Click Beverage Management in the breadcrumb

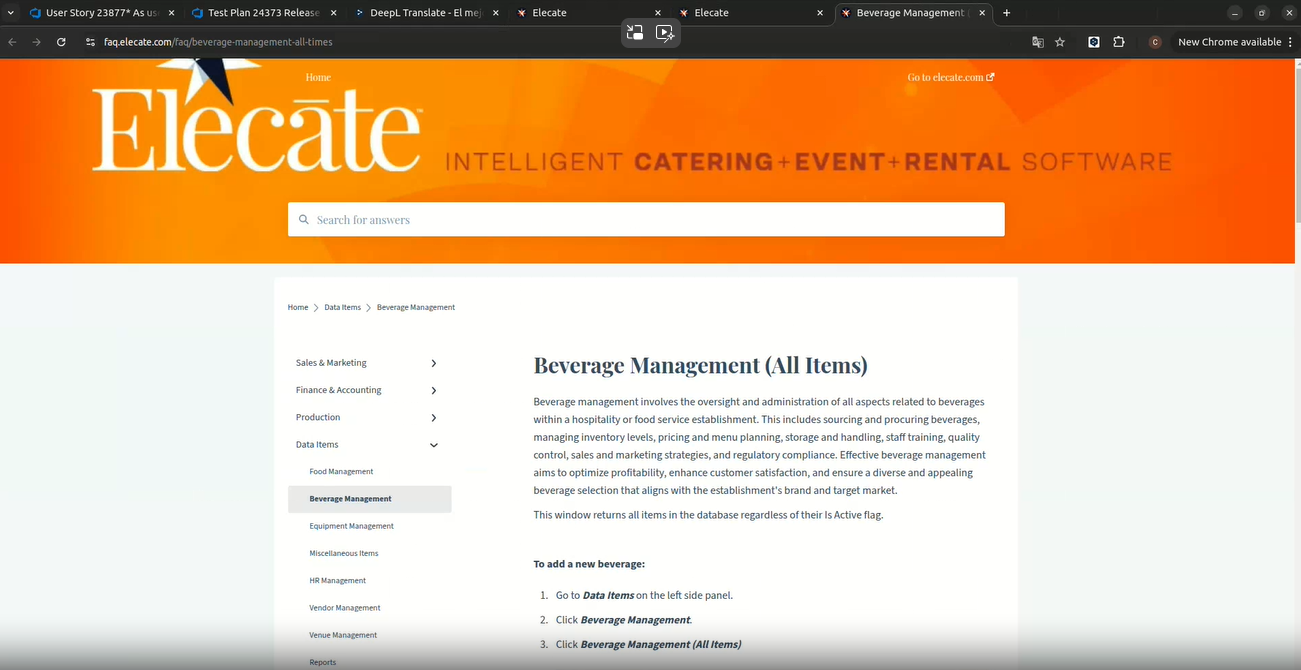416,307
